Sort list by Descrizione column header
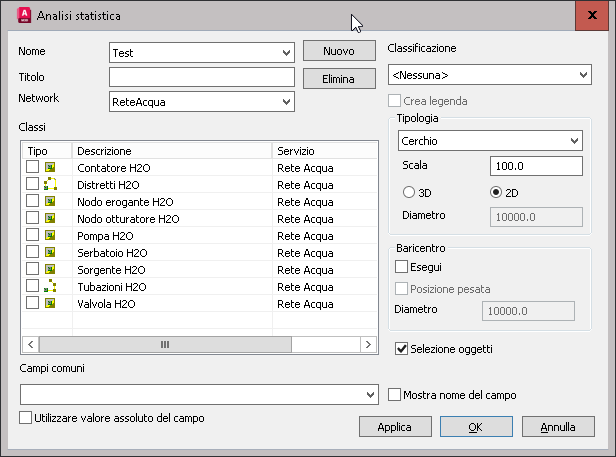This screenshot has height=457, width=616. [171, 150]
